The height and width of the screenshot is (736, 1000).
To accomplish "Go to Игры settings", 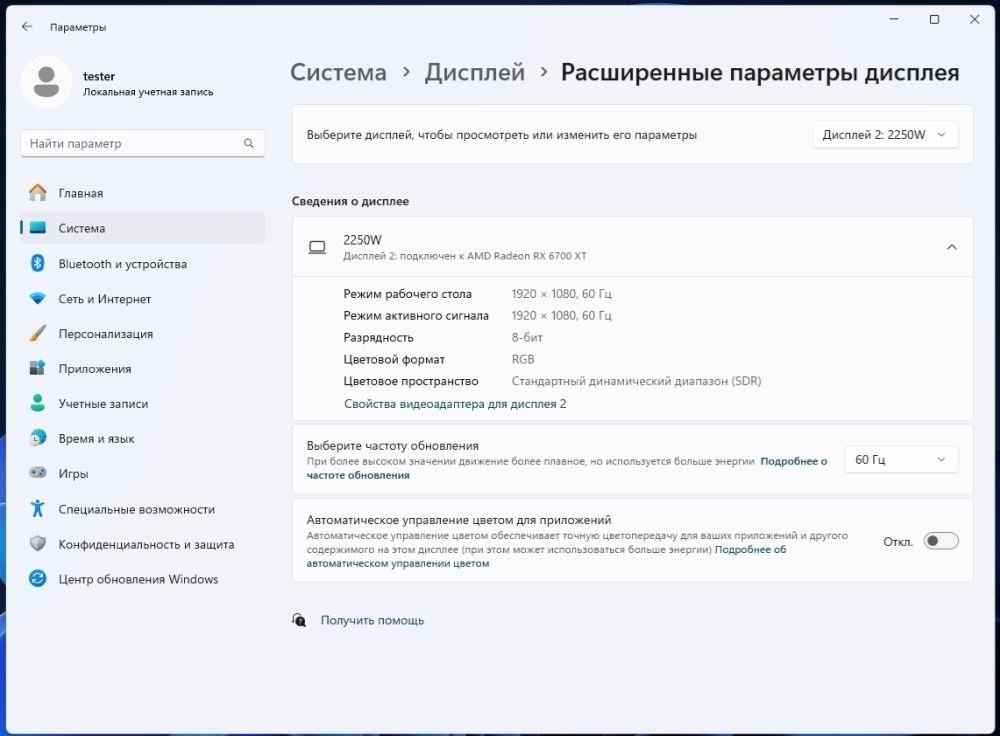I will coord(143,474).
